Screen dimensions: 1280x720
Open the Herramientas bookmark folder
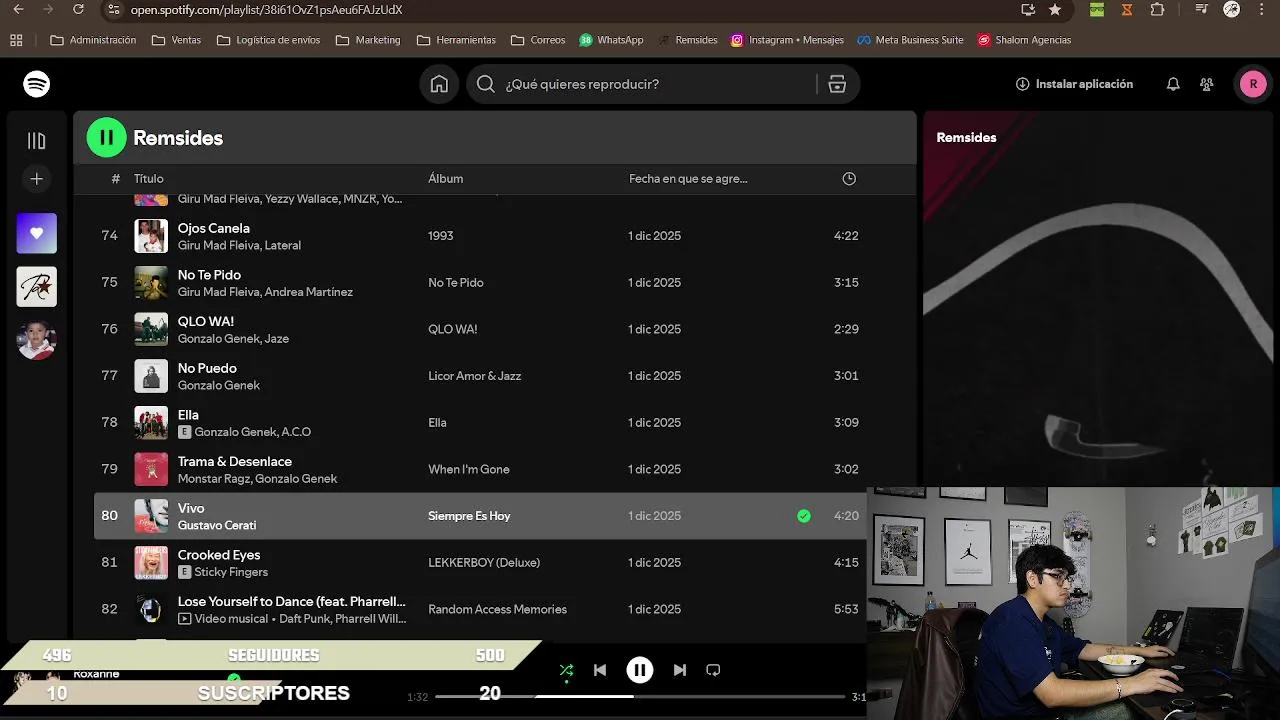456,40
